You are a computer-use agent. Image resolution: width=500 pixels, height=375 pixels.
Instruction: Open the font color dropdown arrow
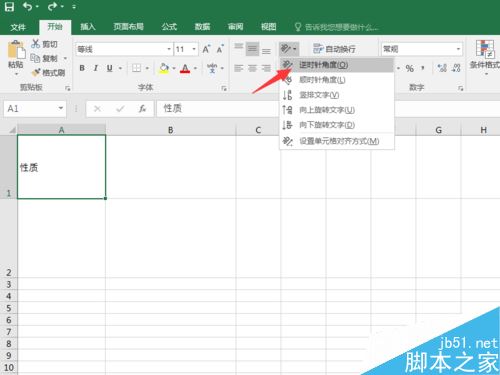coord(195,68)
